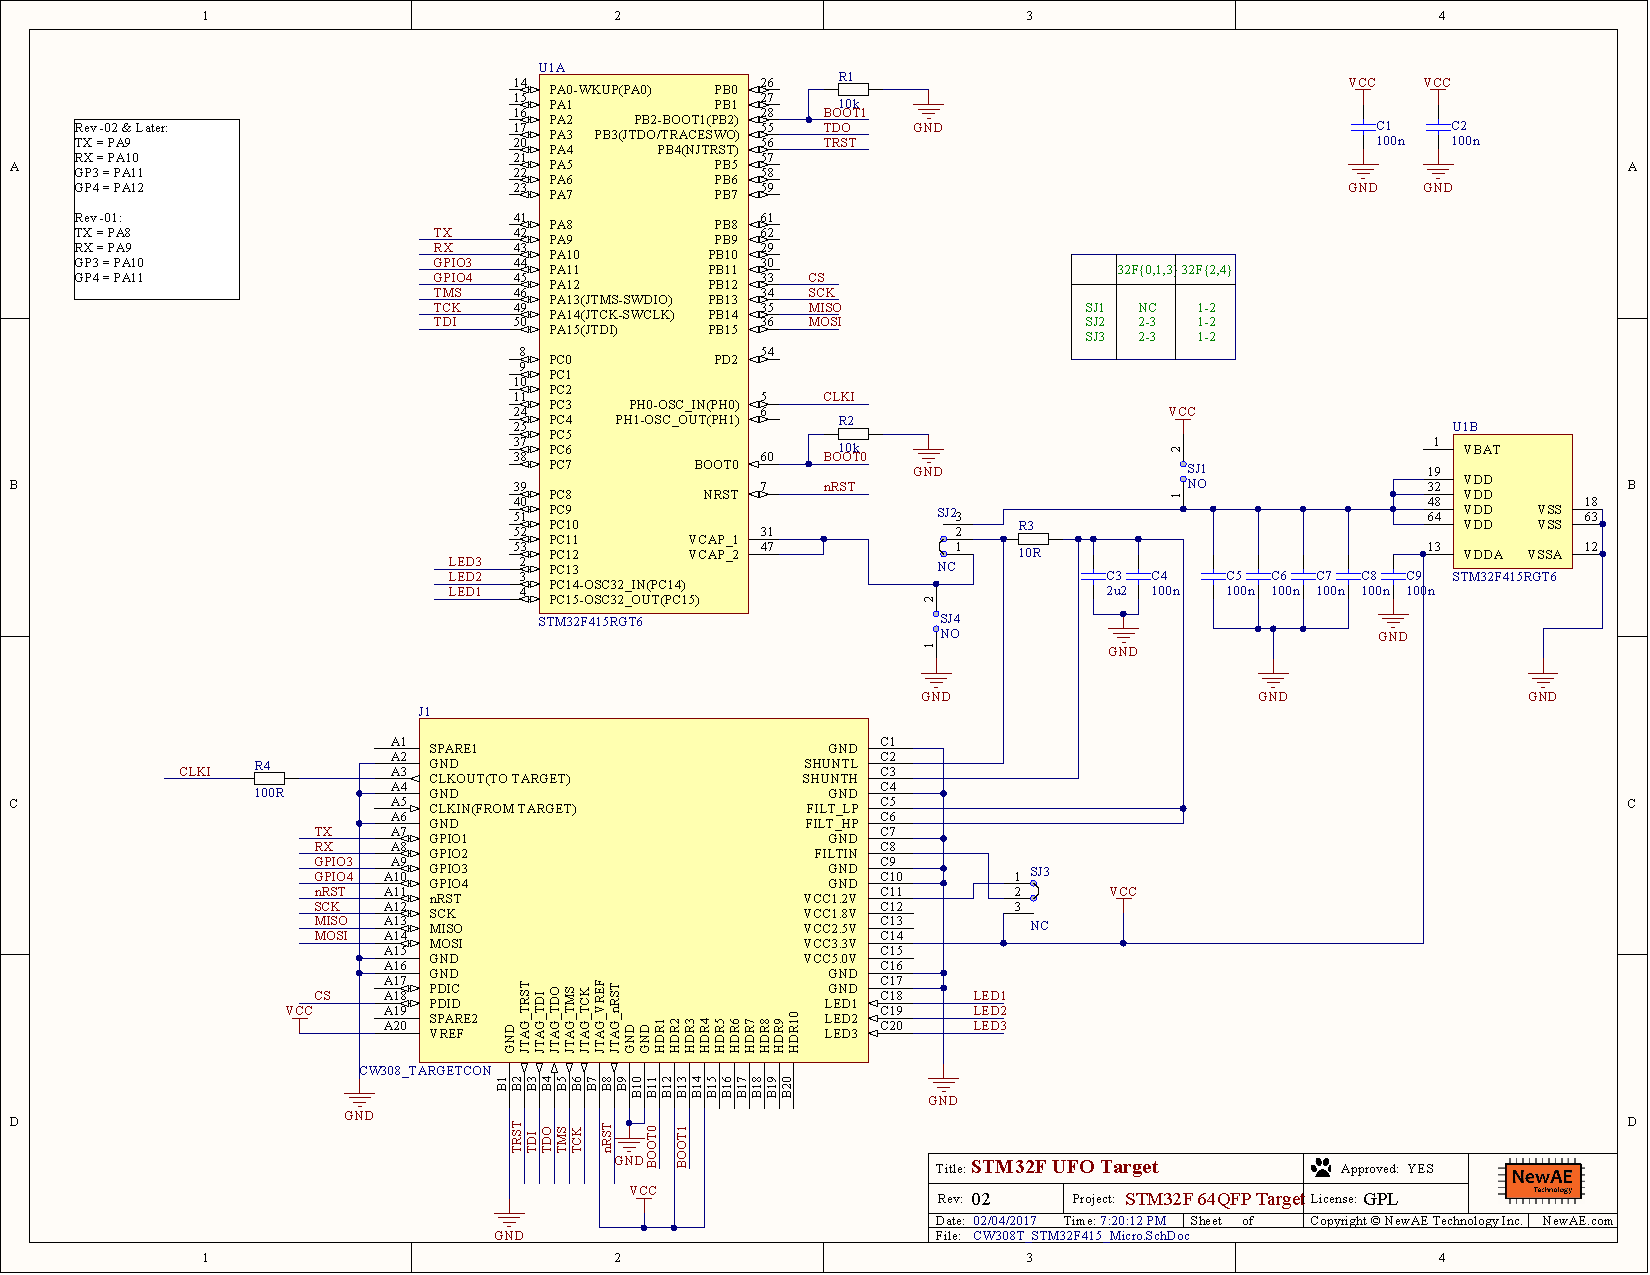Click the CW308_TARGETCON part name

[425, 1071]
